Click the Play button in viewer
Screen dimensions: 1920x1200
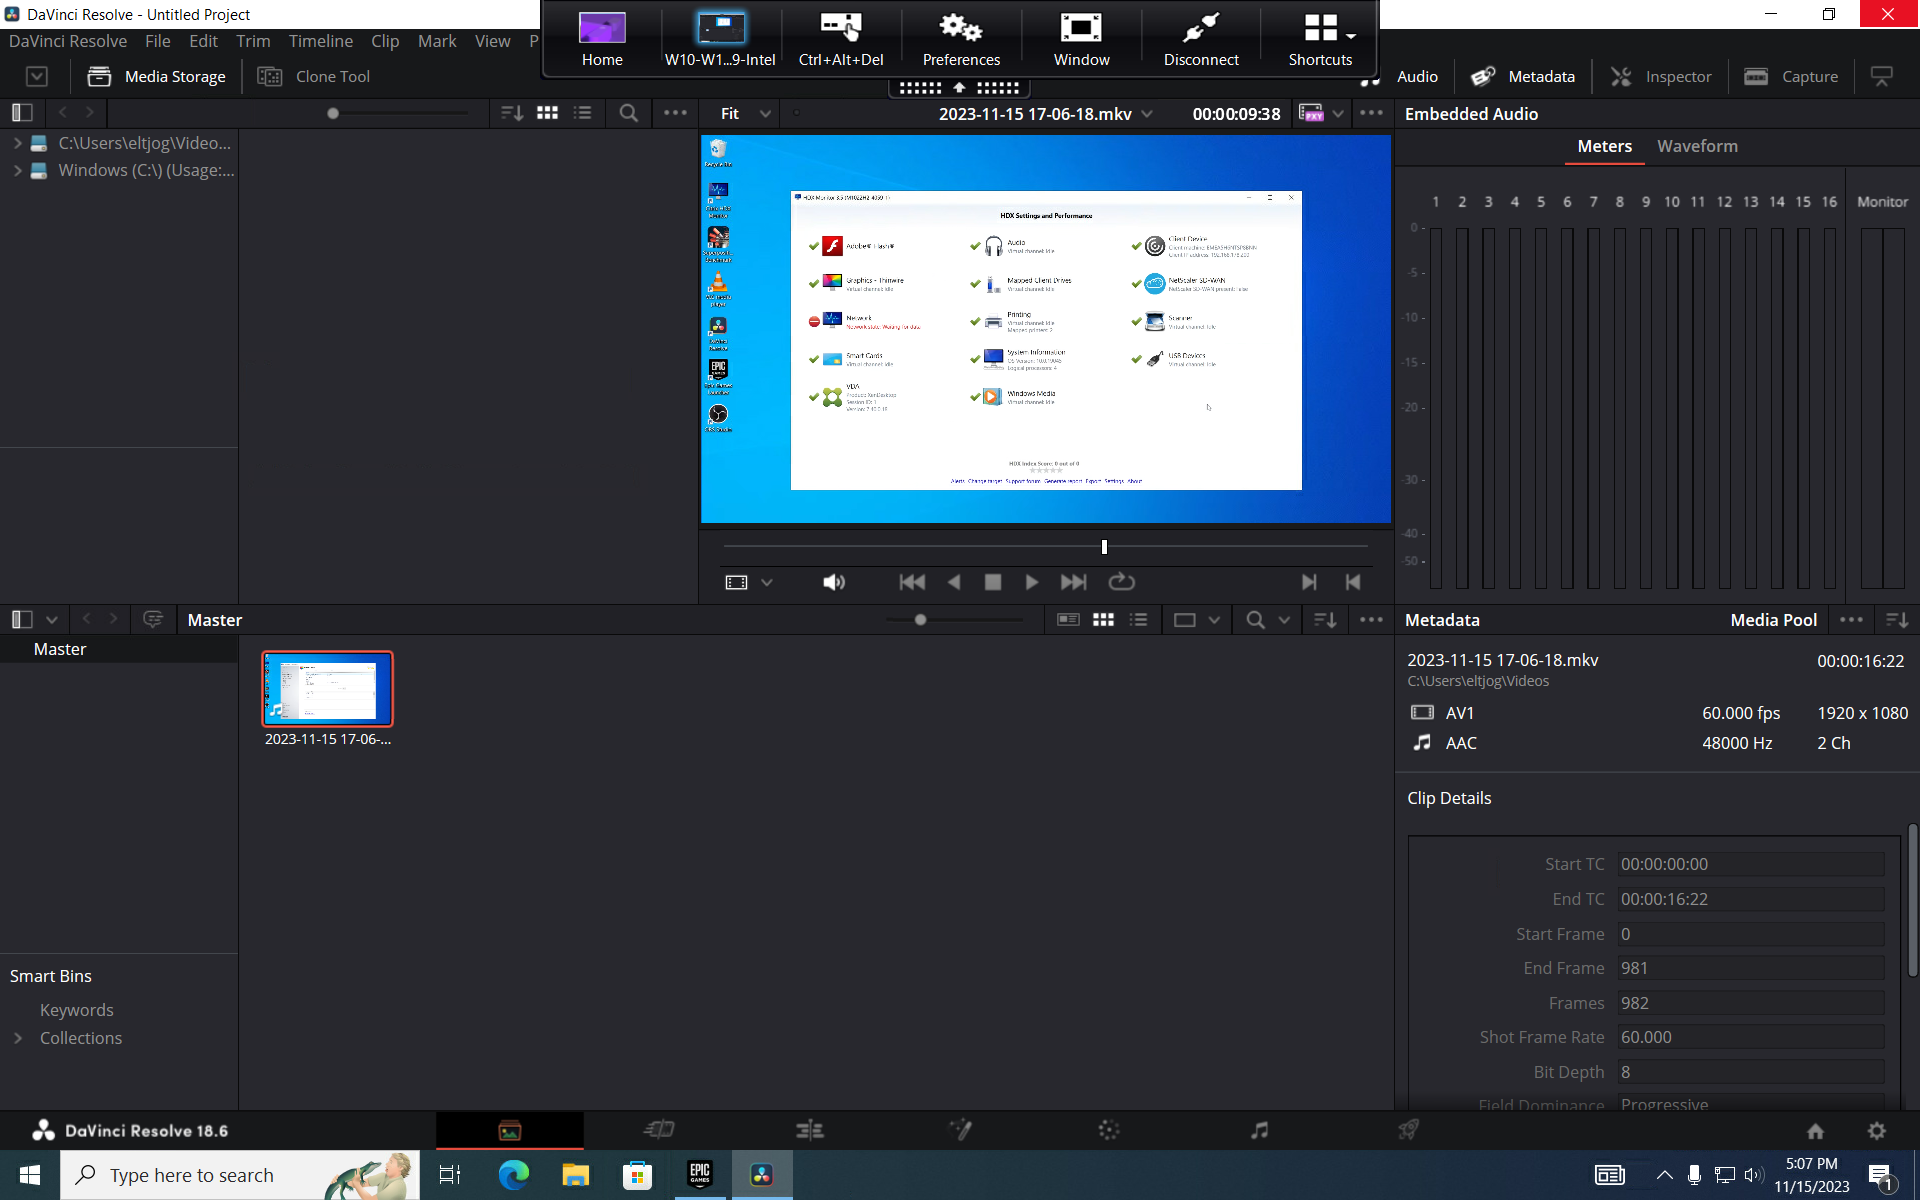pos(1031,582)
